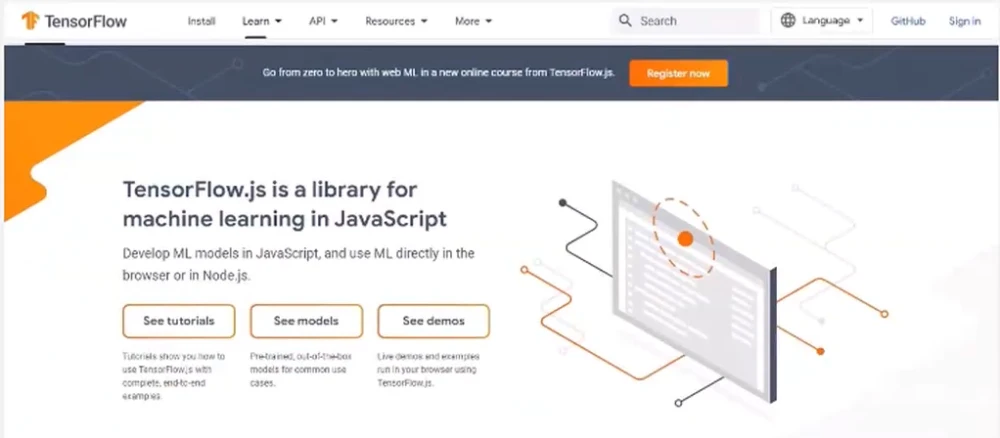Click the orange dot in the hero illustration
This screenshot has height=438, width=1000.
[x=685, y=239]
